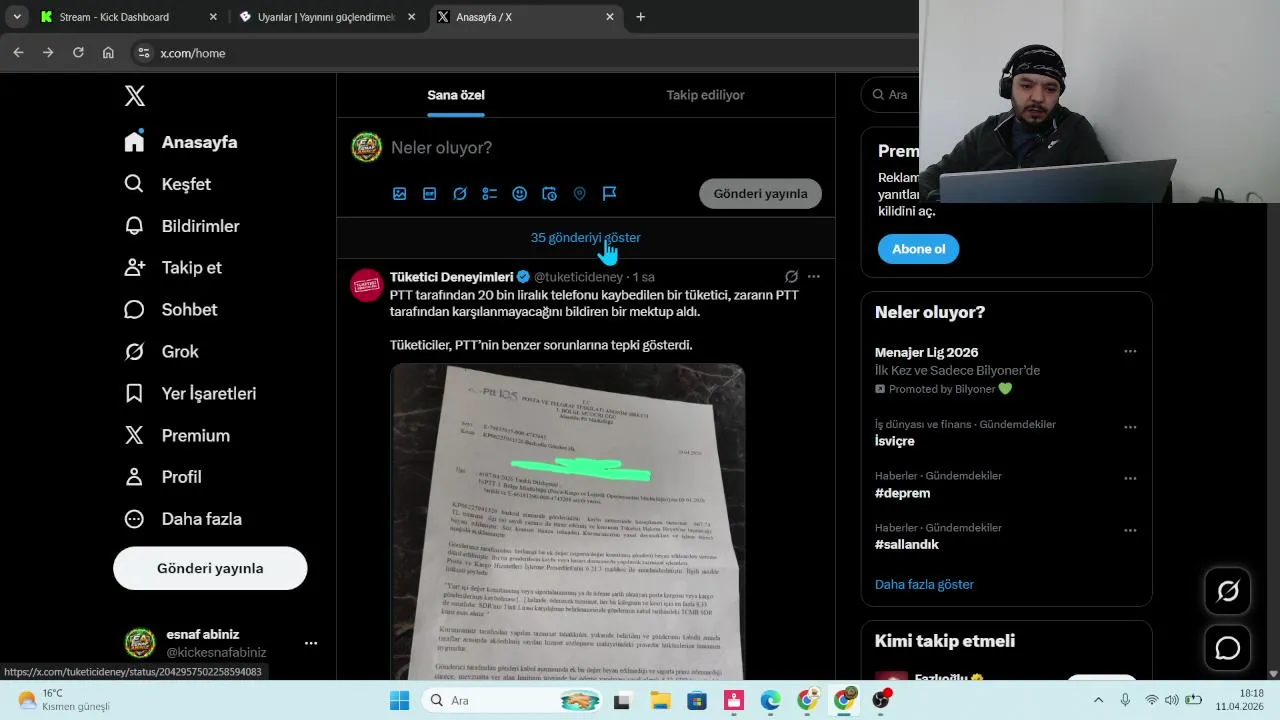Viewport: 1280px width, 720px height.
Task: Add a GIF to the post
Action: 430,194
